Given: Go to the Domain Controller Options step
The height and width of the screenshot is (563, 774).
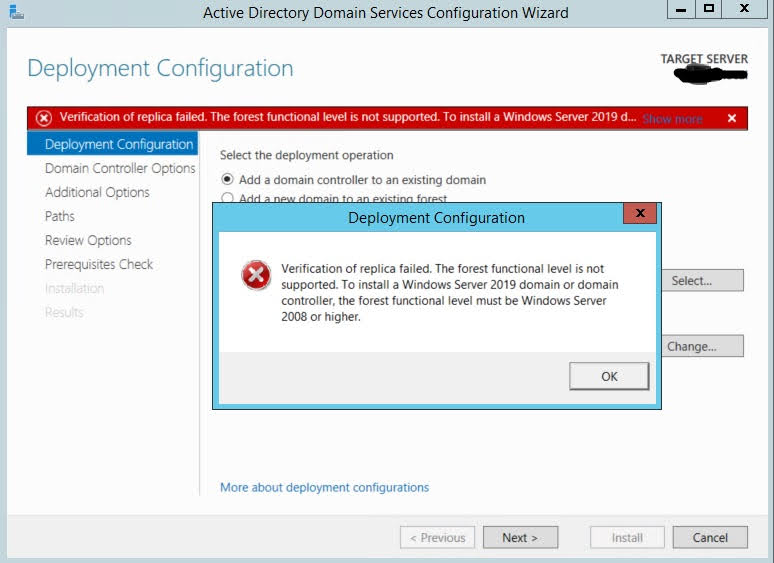Looking at the screenshot, I should 120,168.
